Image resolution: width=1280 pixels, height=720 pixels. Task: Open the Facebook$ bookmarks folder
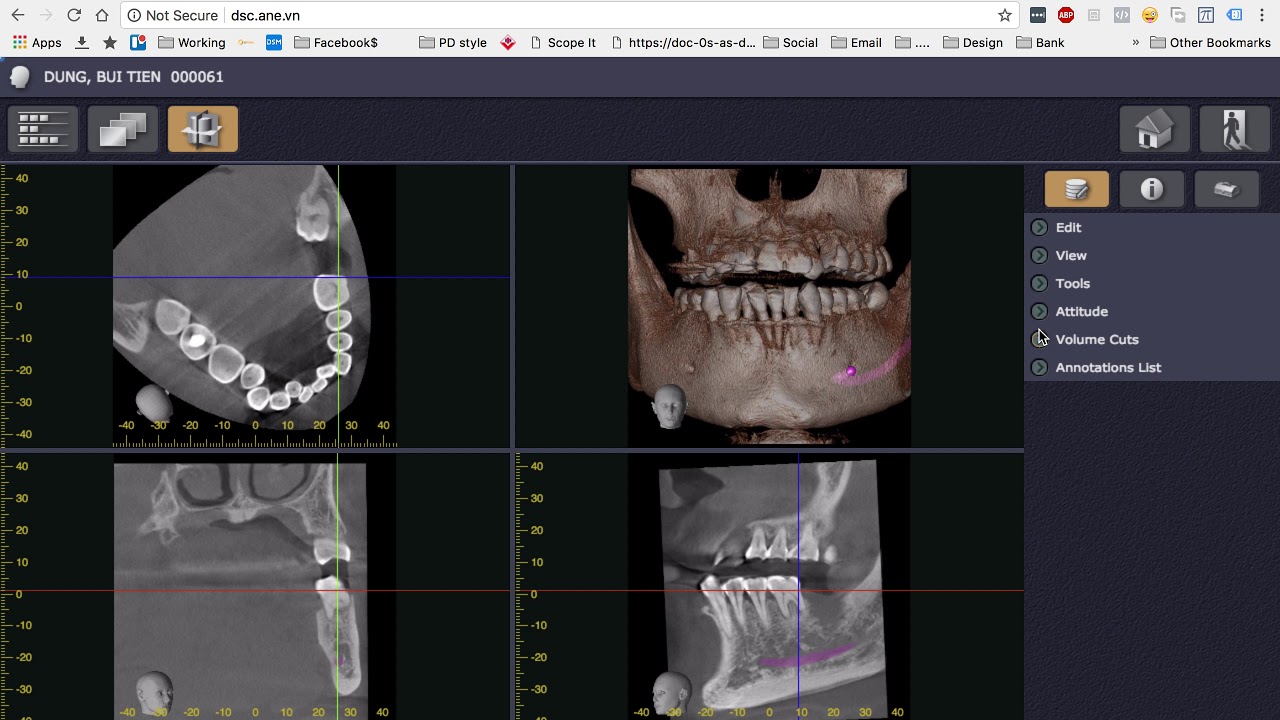[x=336, y=43]
